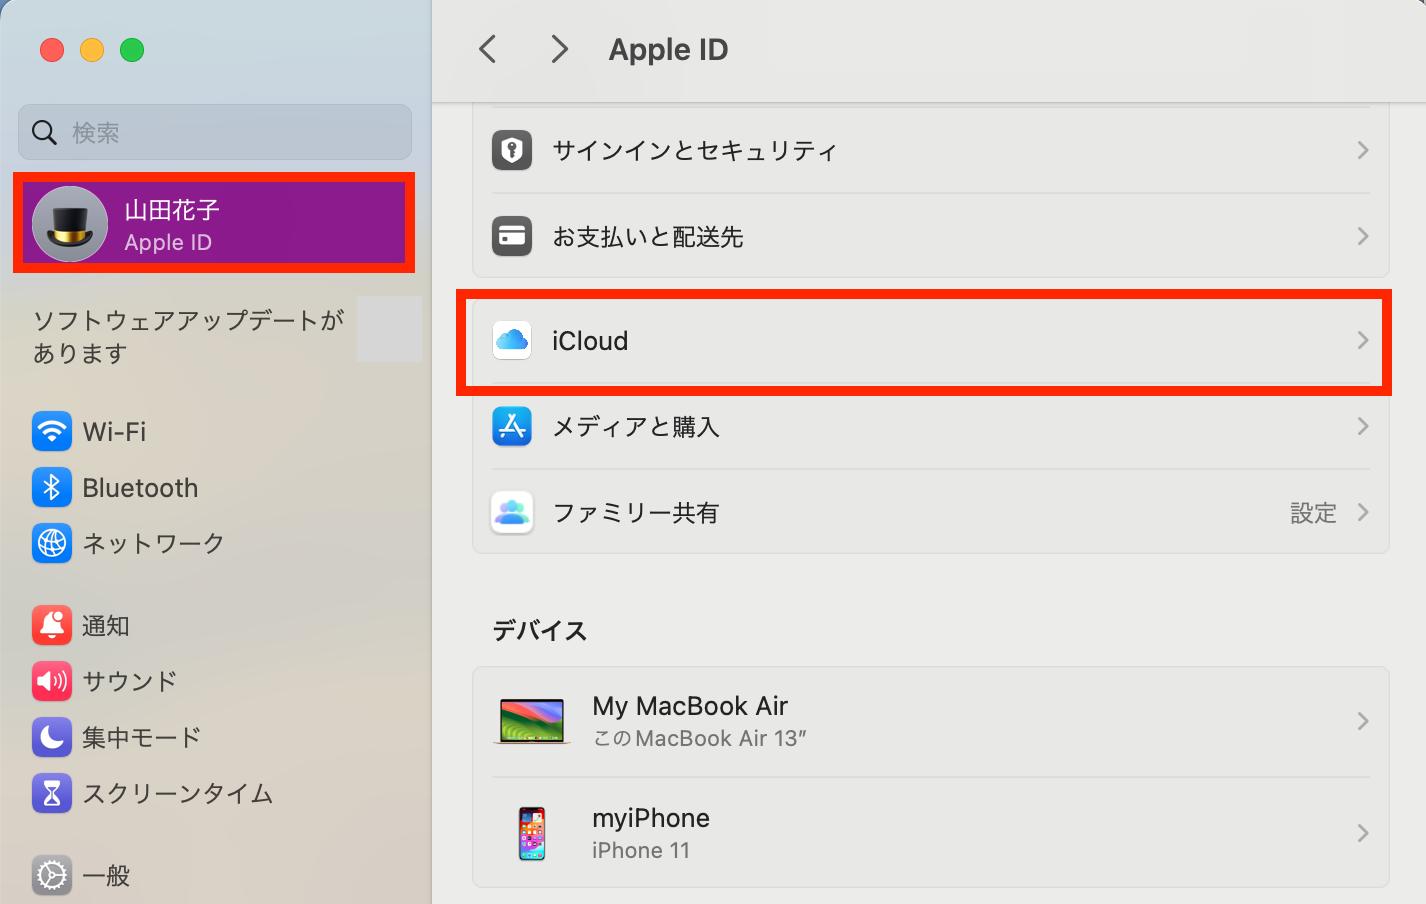Click the サインインとセキュリティ key icon
This screenshot has height=904, width=1426.
[x=511, y=150]
